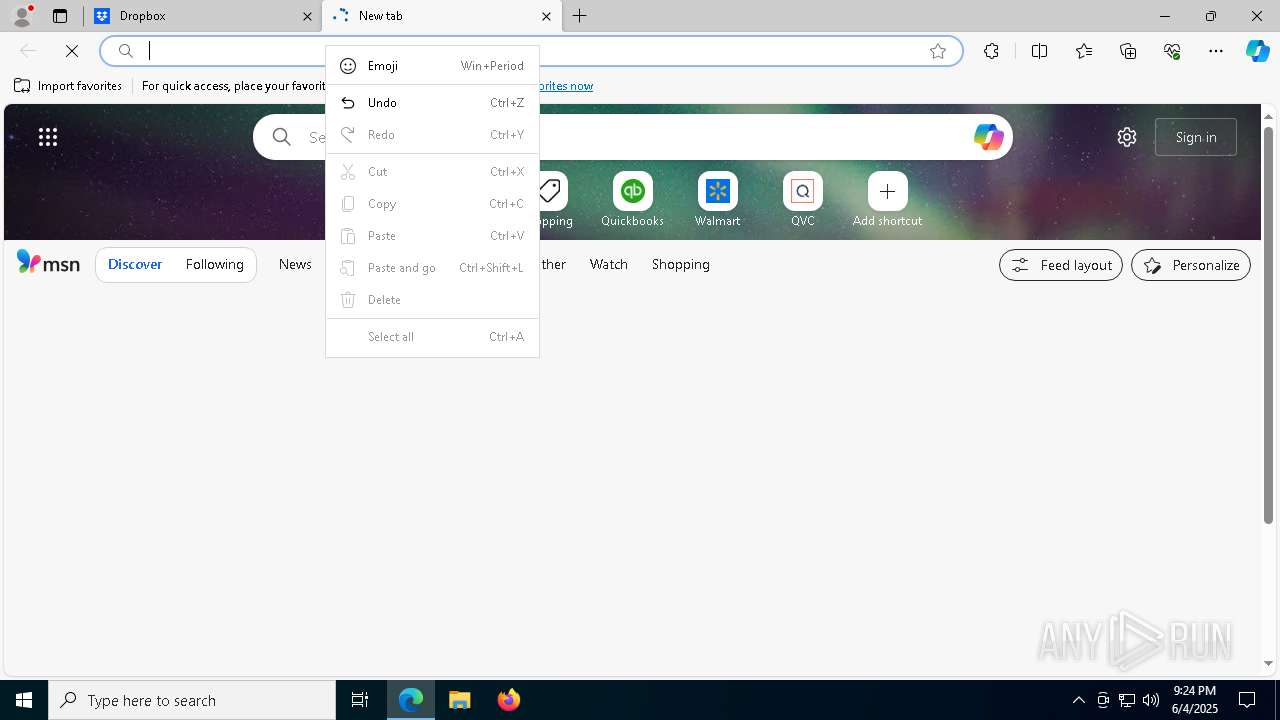Open the Collections icon
Screen dimensions: 1280x720
[x=1128, y=51]
